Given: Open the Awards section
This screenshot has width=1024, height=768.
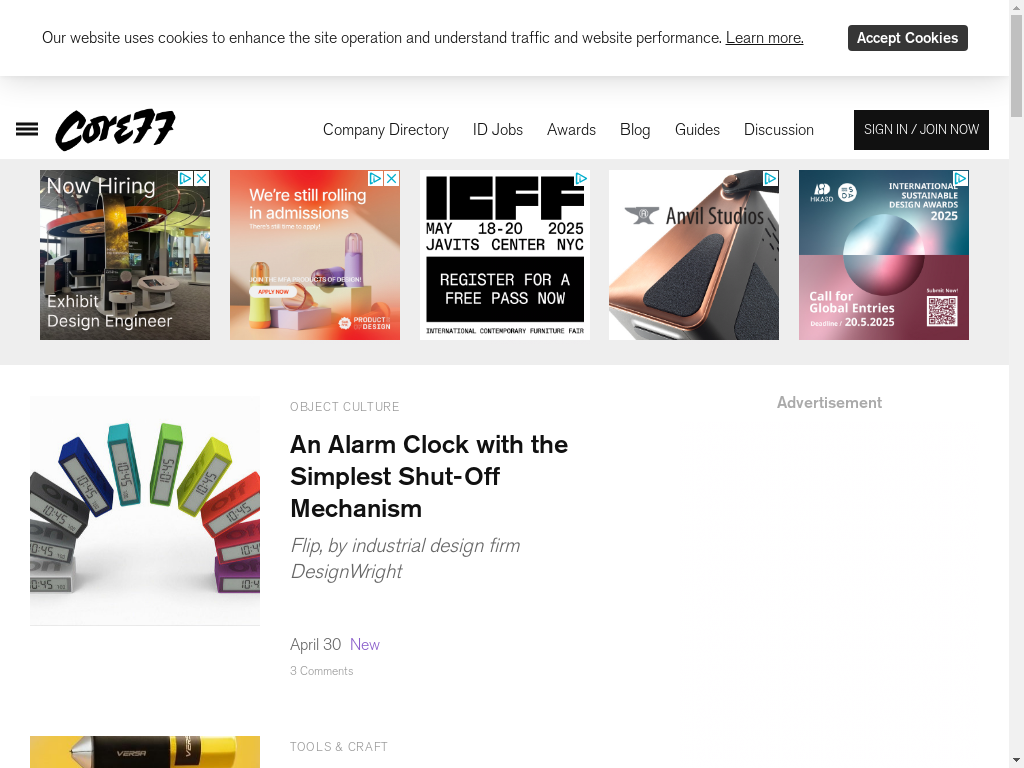Looking at the screenshot, I should point(571,130).
